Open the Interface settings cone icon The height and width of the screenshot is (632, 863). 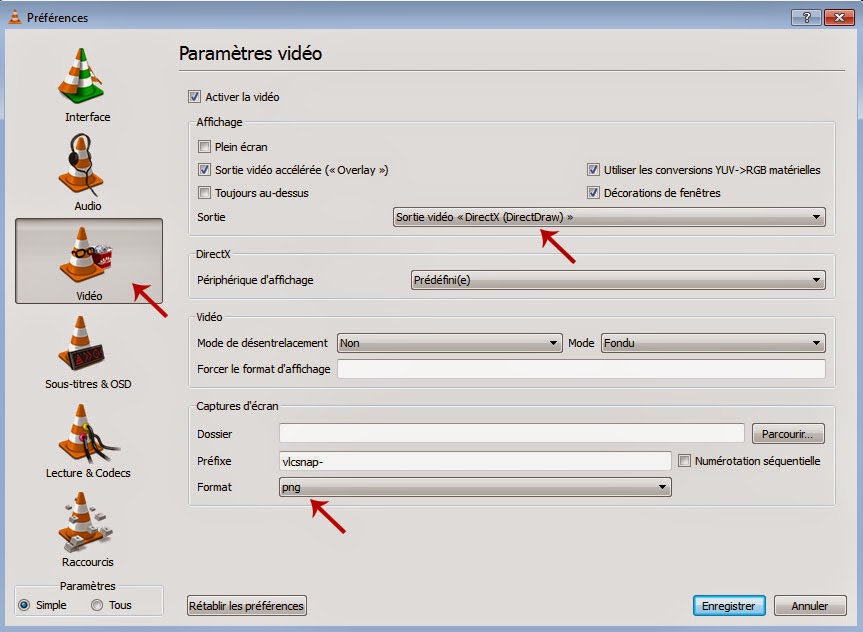tap(81, 76)
